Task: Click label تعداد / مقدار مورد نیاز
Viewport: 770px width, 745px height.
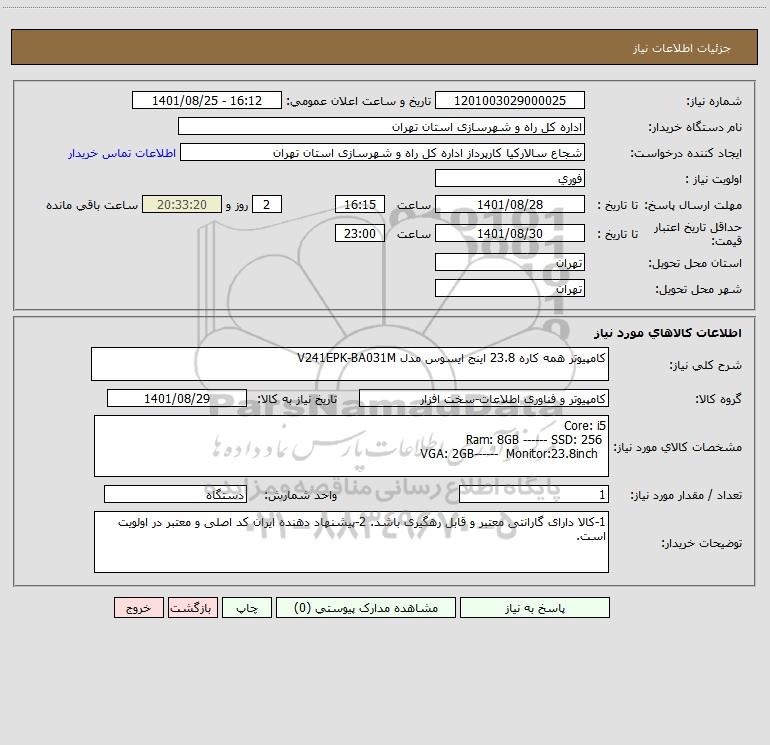Action: (686, 496)
